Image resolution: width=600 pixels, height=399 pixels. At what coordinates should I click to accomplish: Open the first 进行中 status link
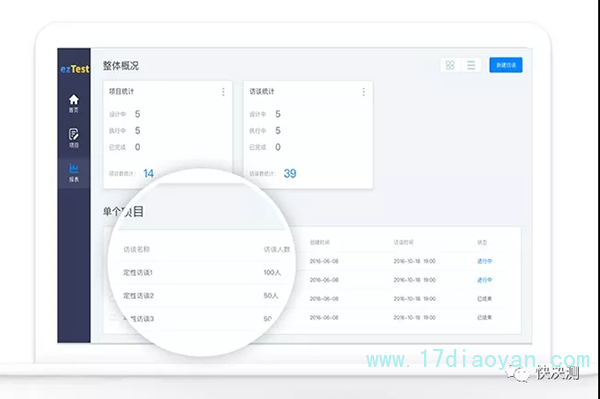484,261
